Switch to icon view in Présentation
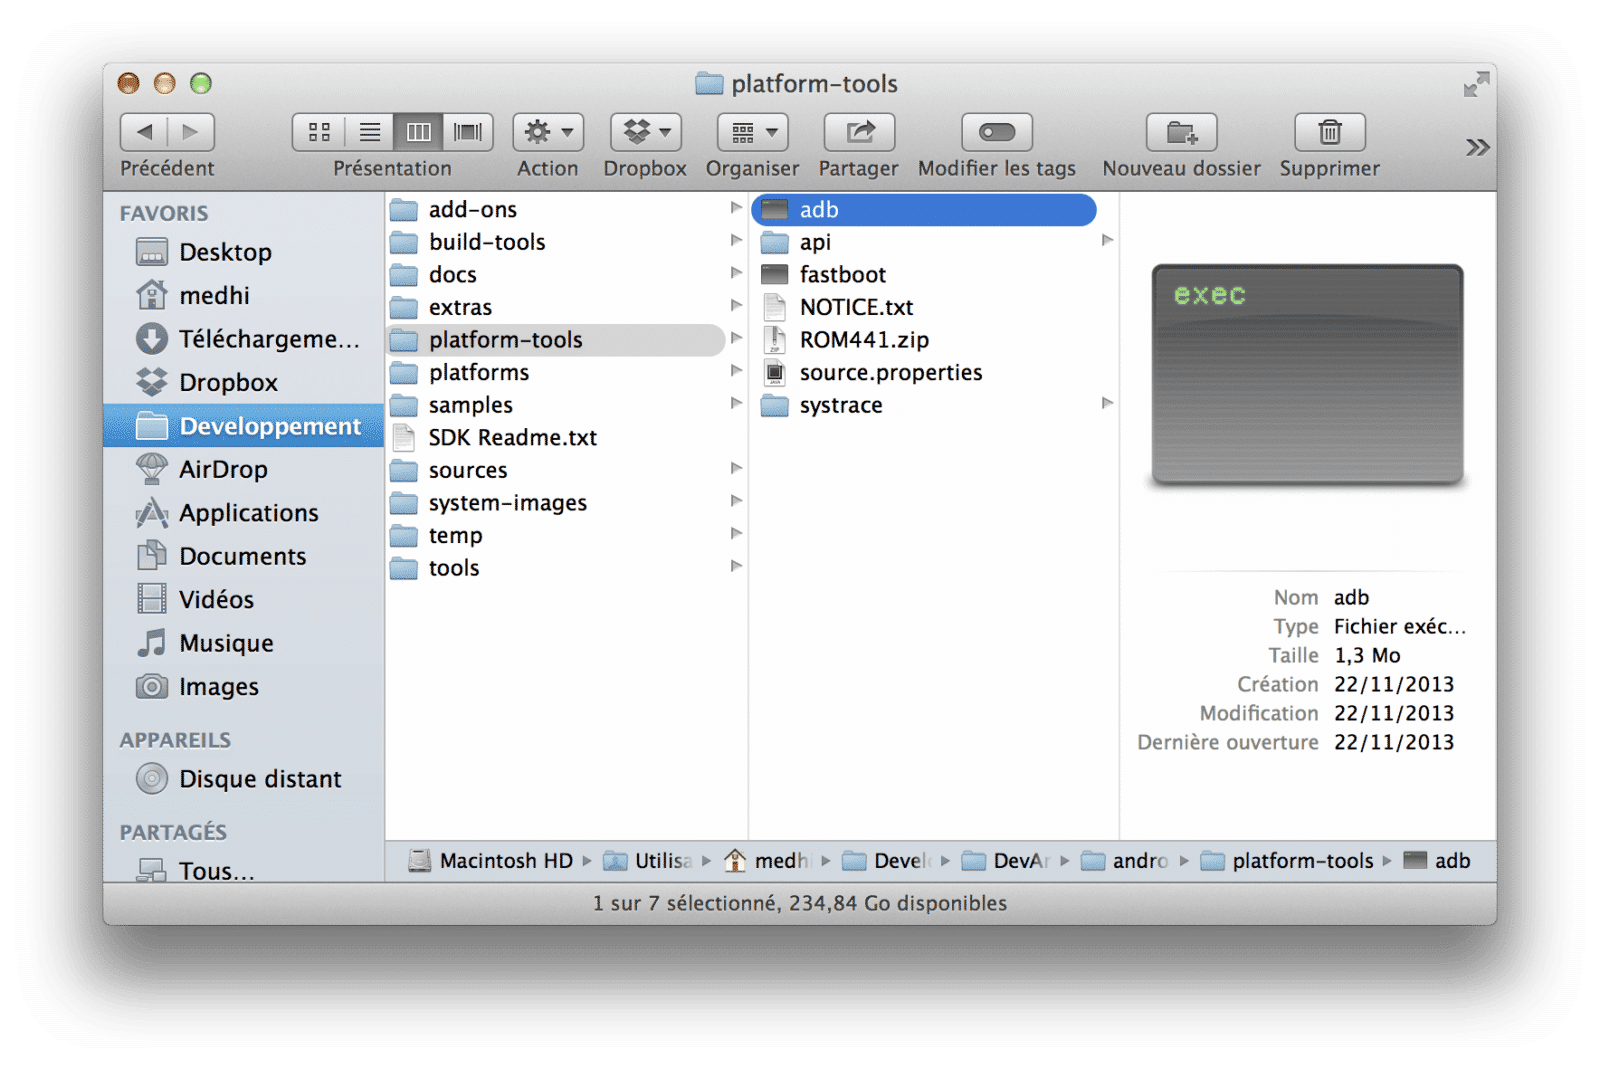 319,132
